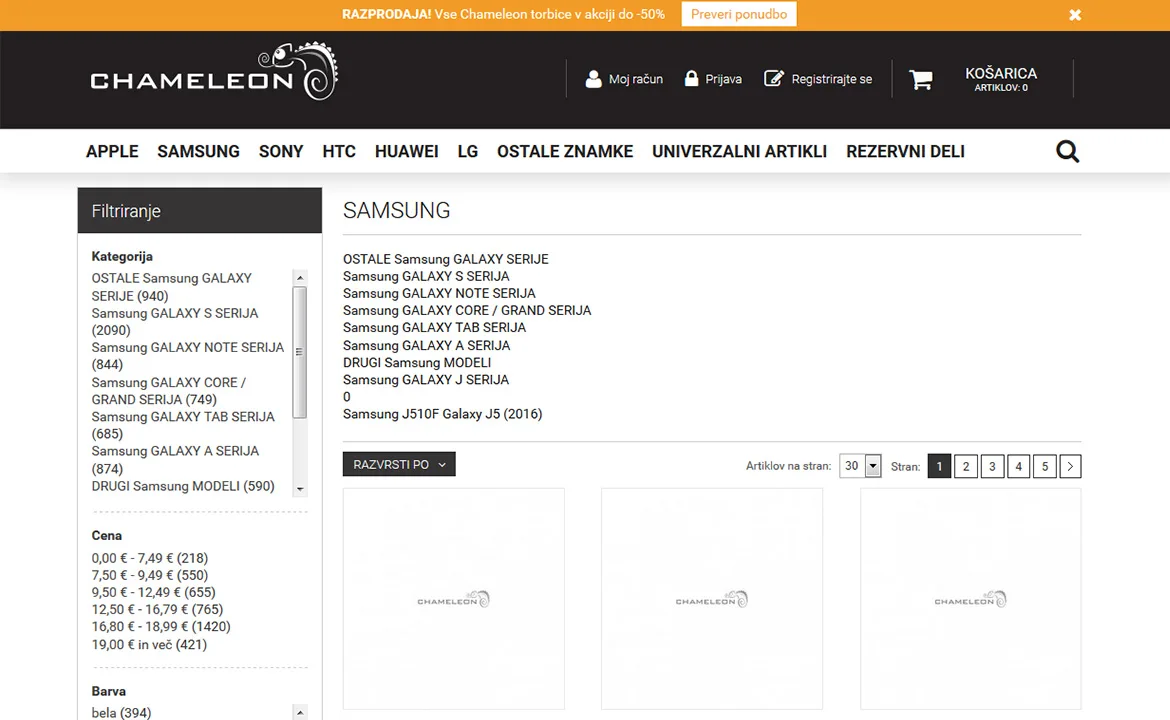Click the padlock icon beside Prijava
The height and width of the screenshot is (720, 1170).
691,78
